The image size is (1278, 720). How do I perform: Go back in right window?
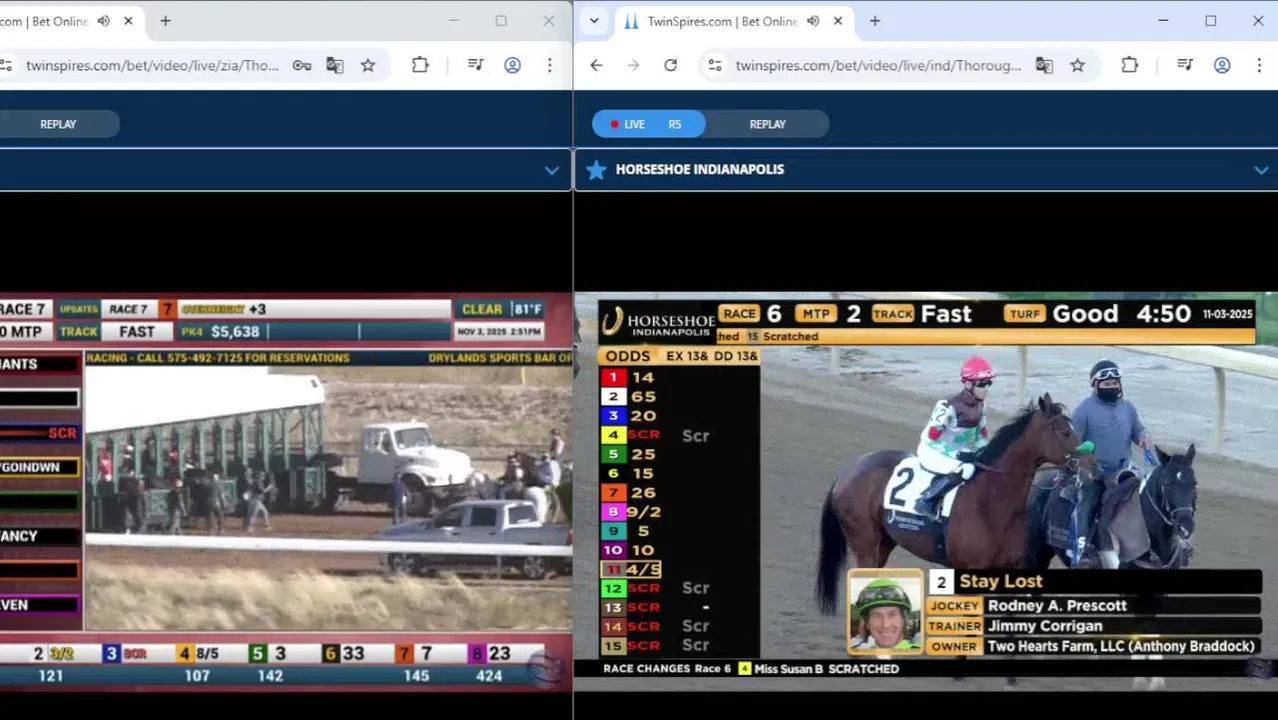point(596,65)
